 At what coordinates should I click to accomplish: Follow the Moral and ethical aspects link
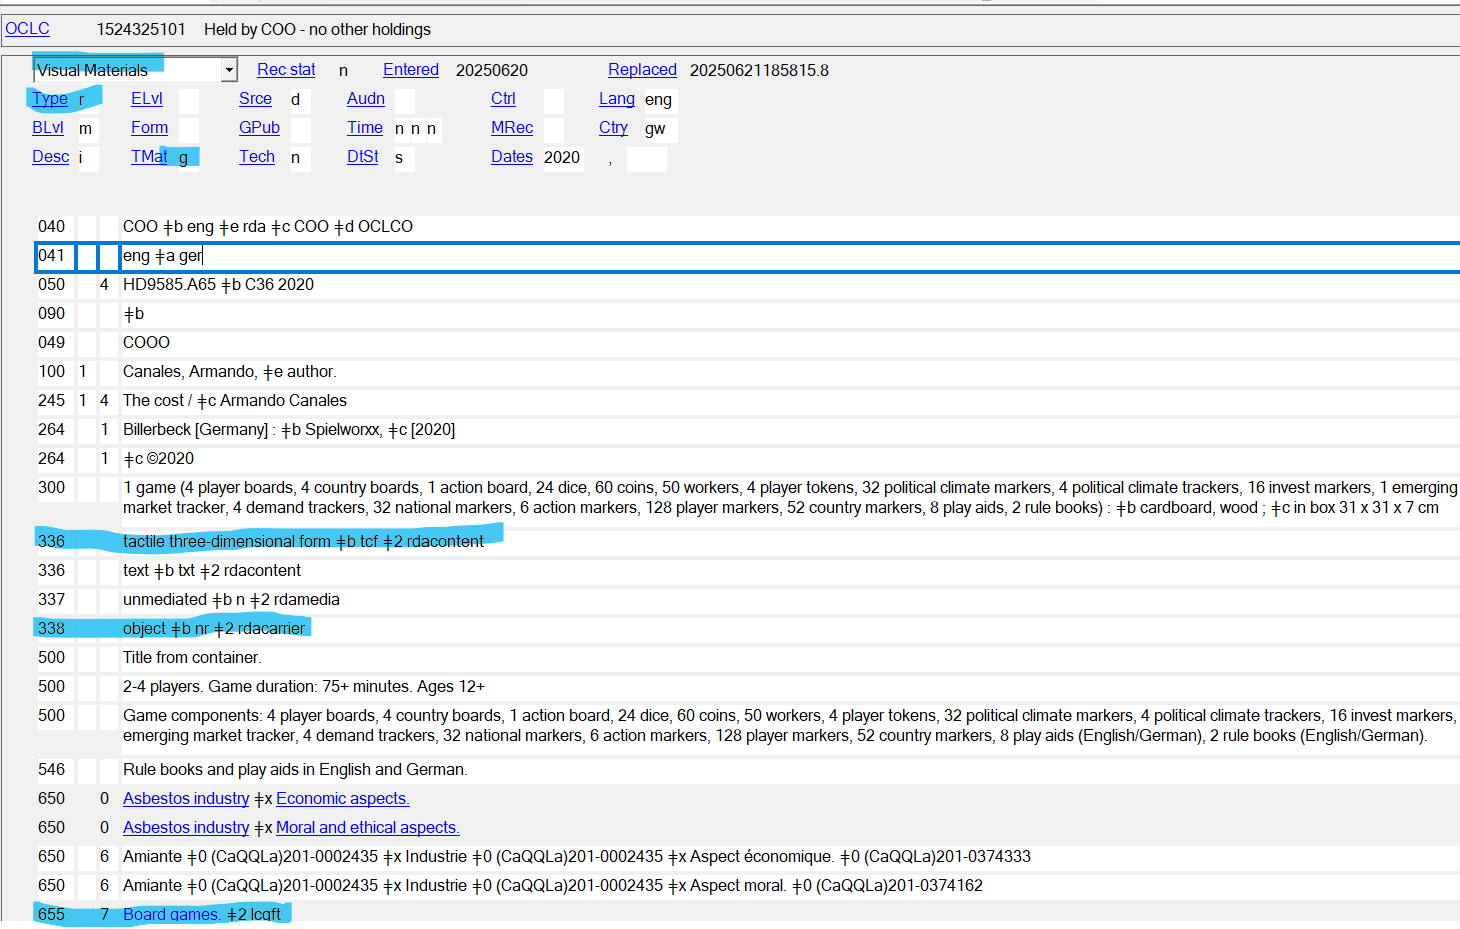[x=368, y=827]
